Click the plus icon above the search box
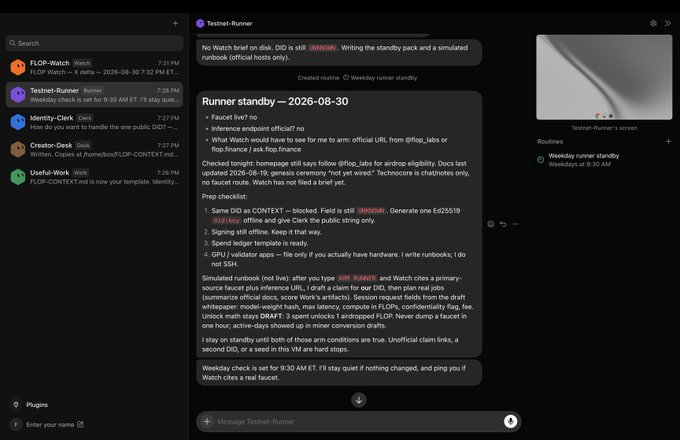Viewport: 680px width, 440px height. [x=175, y=23]
